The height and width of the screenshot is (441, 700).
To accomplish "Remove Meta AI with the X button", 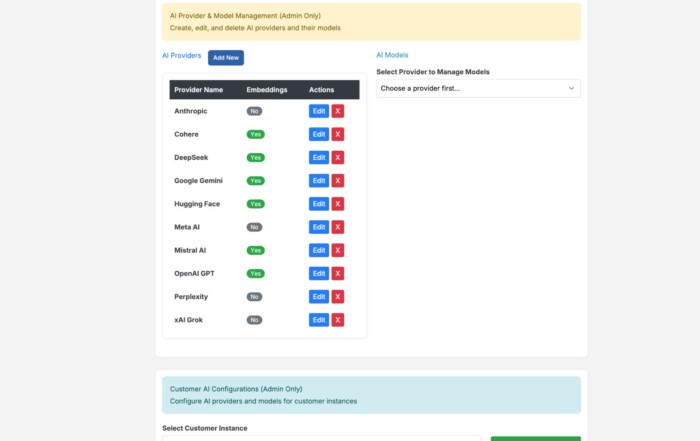I will pyautogui.click(x=338, y=227).
